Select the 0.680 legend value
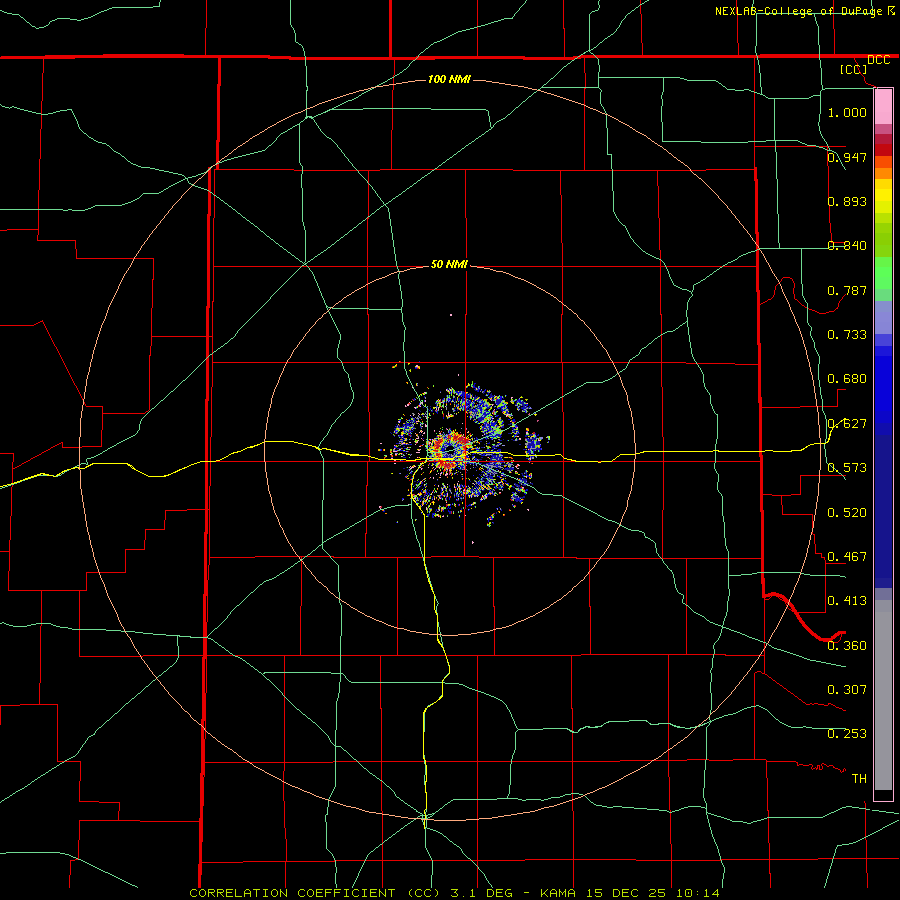 (847, 378)
